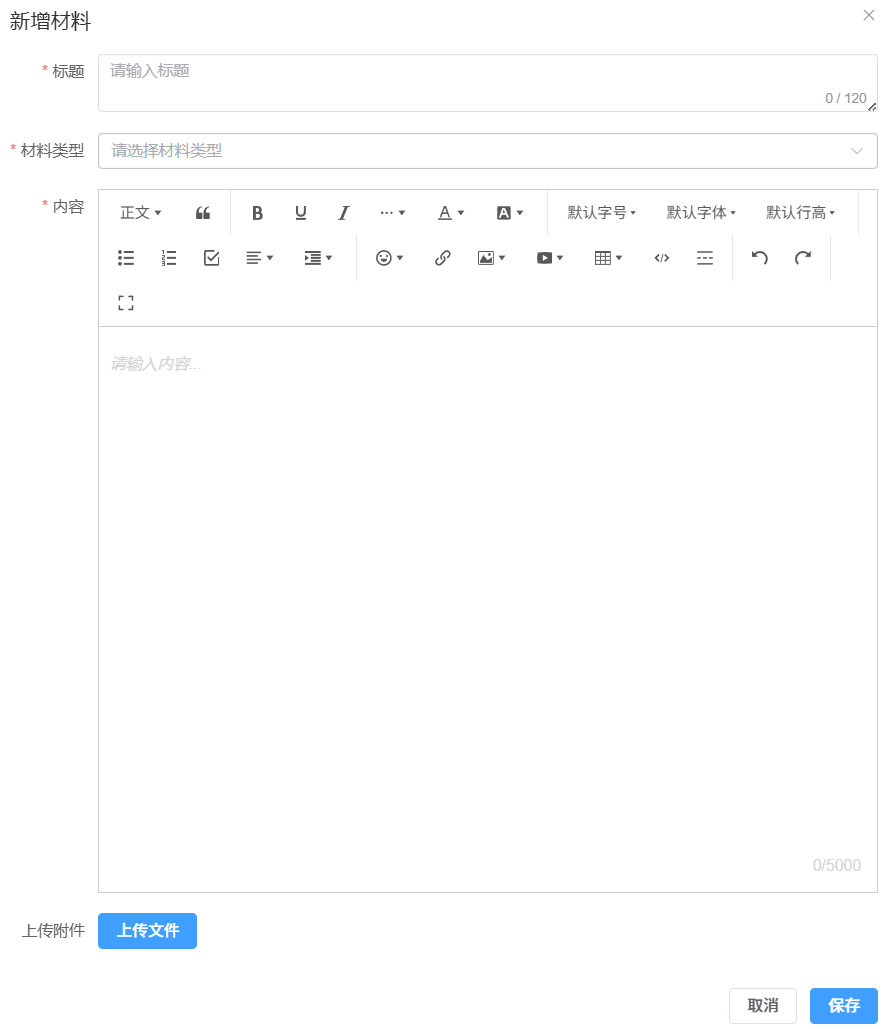The width and height of the screenshot is (889, 1029).
Task: Toggle italic text style
Action: coord(343,213)
